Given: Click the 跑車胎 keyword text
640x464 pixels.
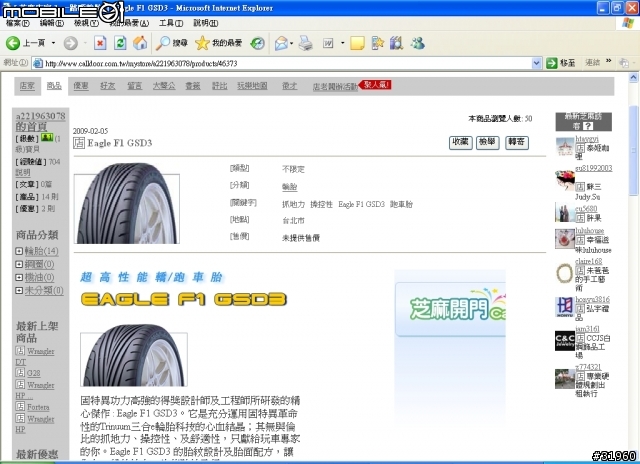Looking at the screenshot, I should (401, 204).
